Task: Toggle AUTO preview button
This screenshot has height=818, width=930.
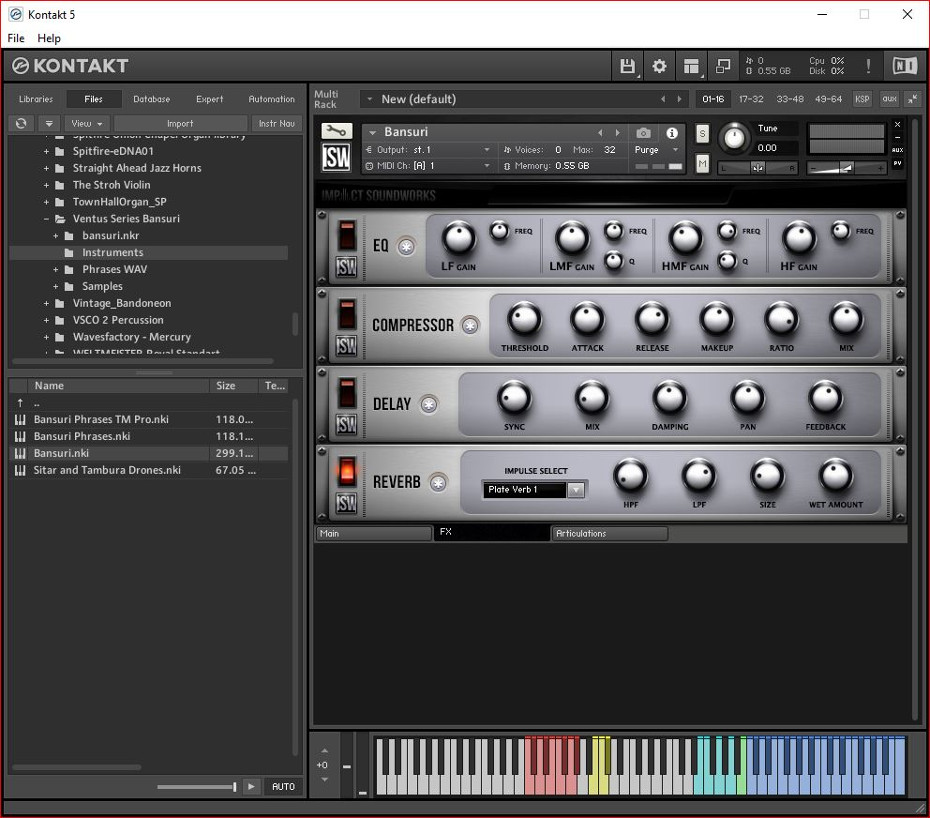Action: tap(283, 787)
